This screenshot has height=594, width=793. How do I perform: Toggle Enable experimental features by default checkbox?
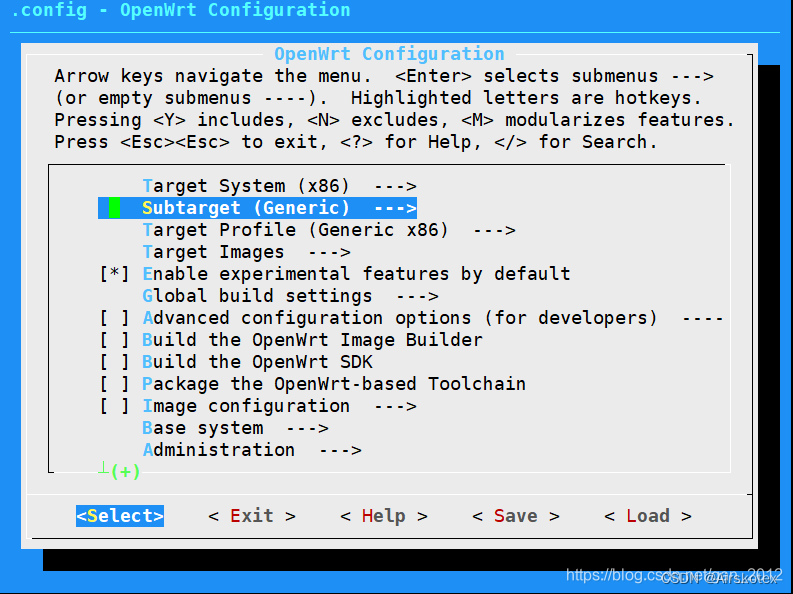click(x=114, y=274)
